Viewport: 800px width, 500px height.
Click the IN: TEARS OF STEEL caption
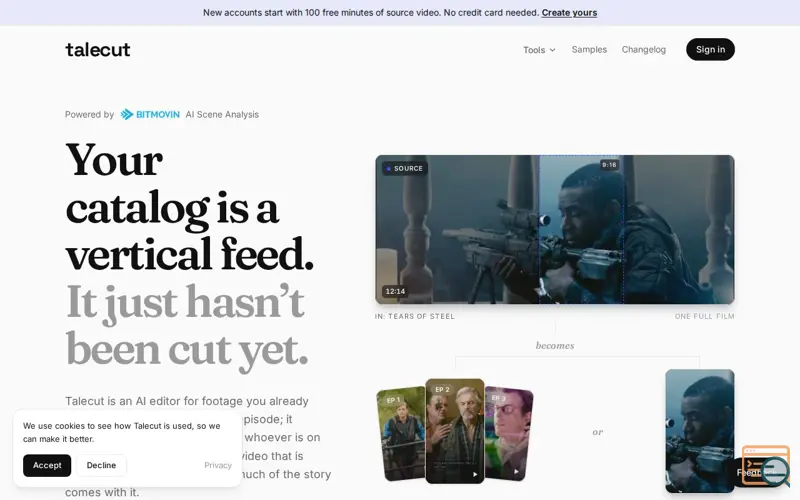[x=414, y=316]
